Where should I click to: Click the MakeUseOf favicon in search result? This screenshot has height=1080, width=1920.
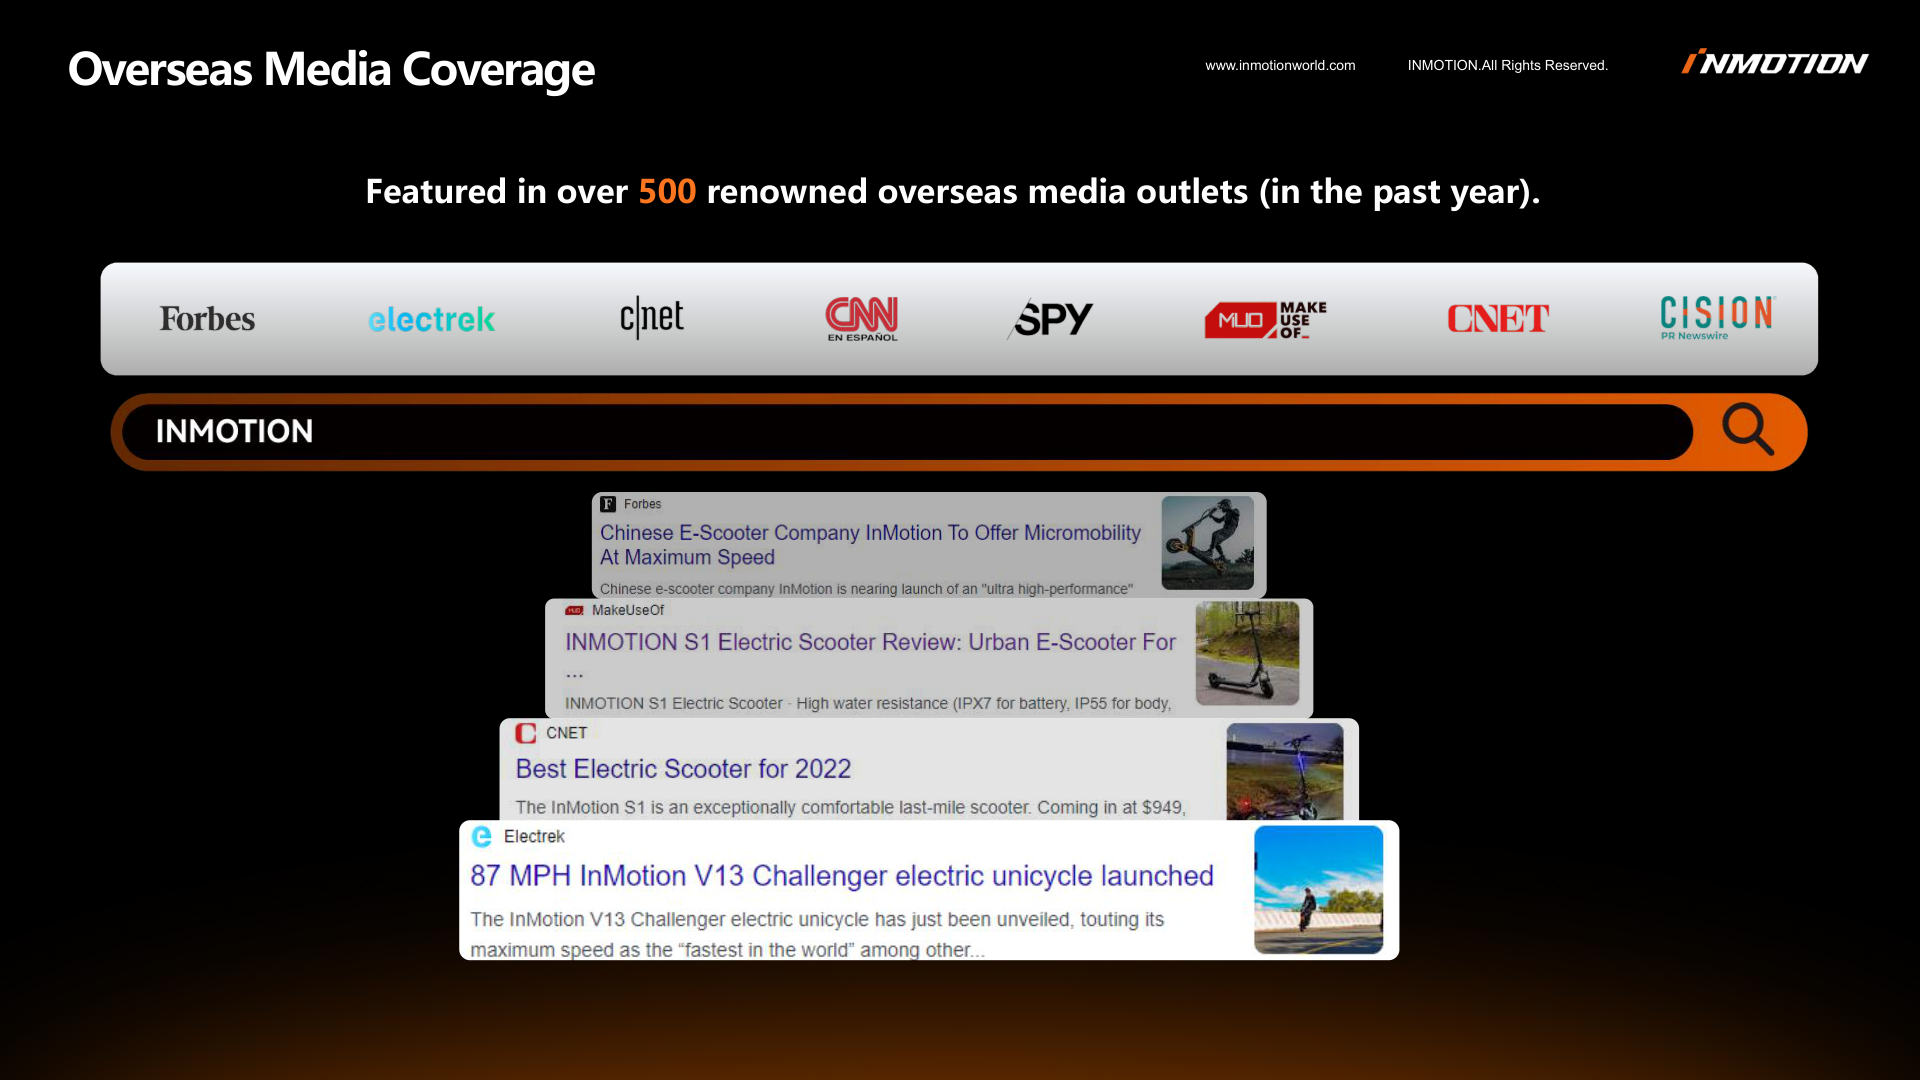tap(574, 610)
